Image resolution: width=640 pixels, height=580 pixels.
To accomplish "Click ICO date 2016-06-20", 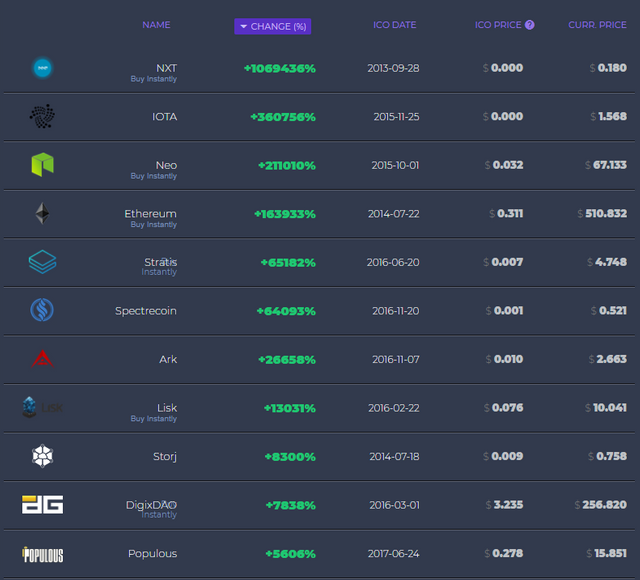I will [393, 262].
